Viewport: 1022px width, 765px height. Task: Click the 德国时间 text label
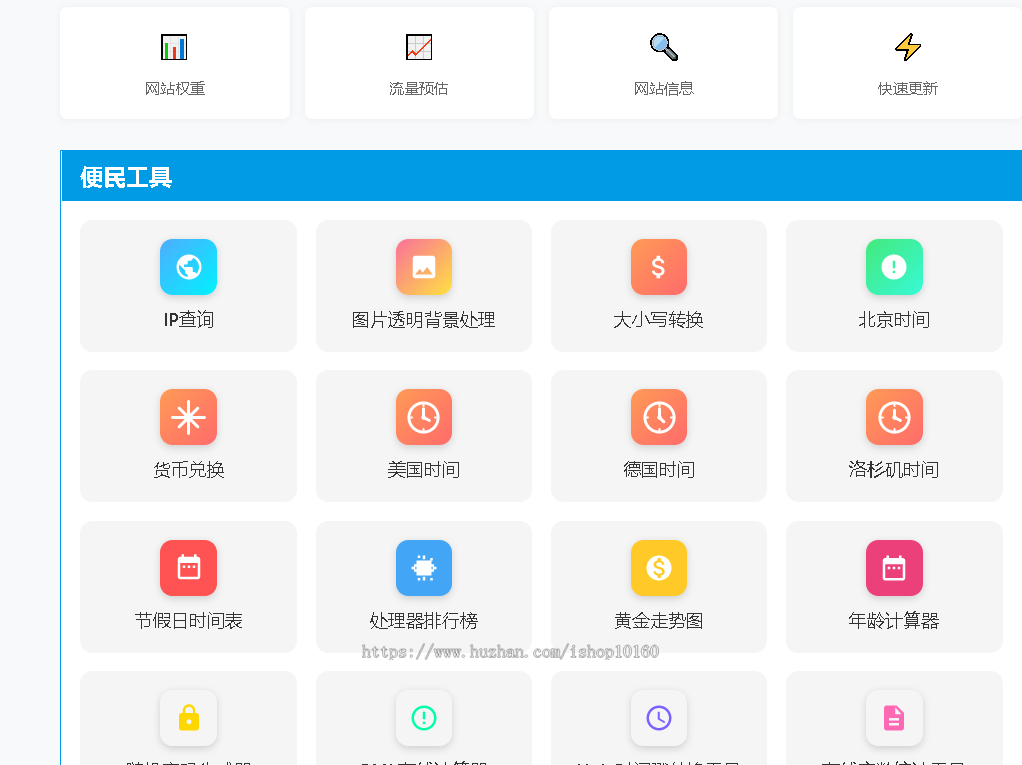click(x=658, y=470)
